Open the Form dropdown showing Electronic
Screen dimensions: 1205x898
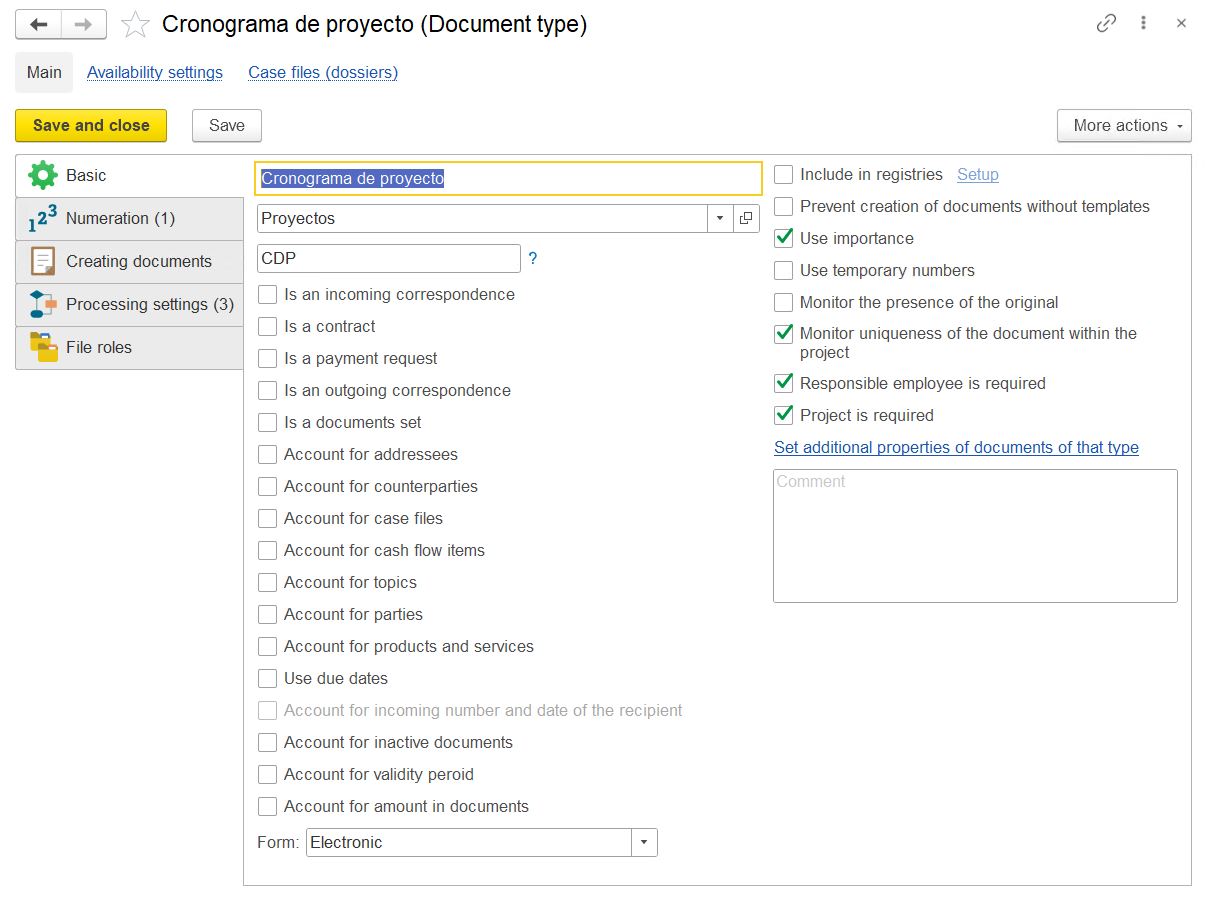644,842
